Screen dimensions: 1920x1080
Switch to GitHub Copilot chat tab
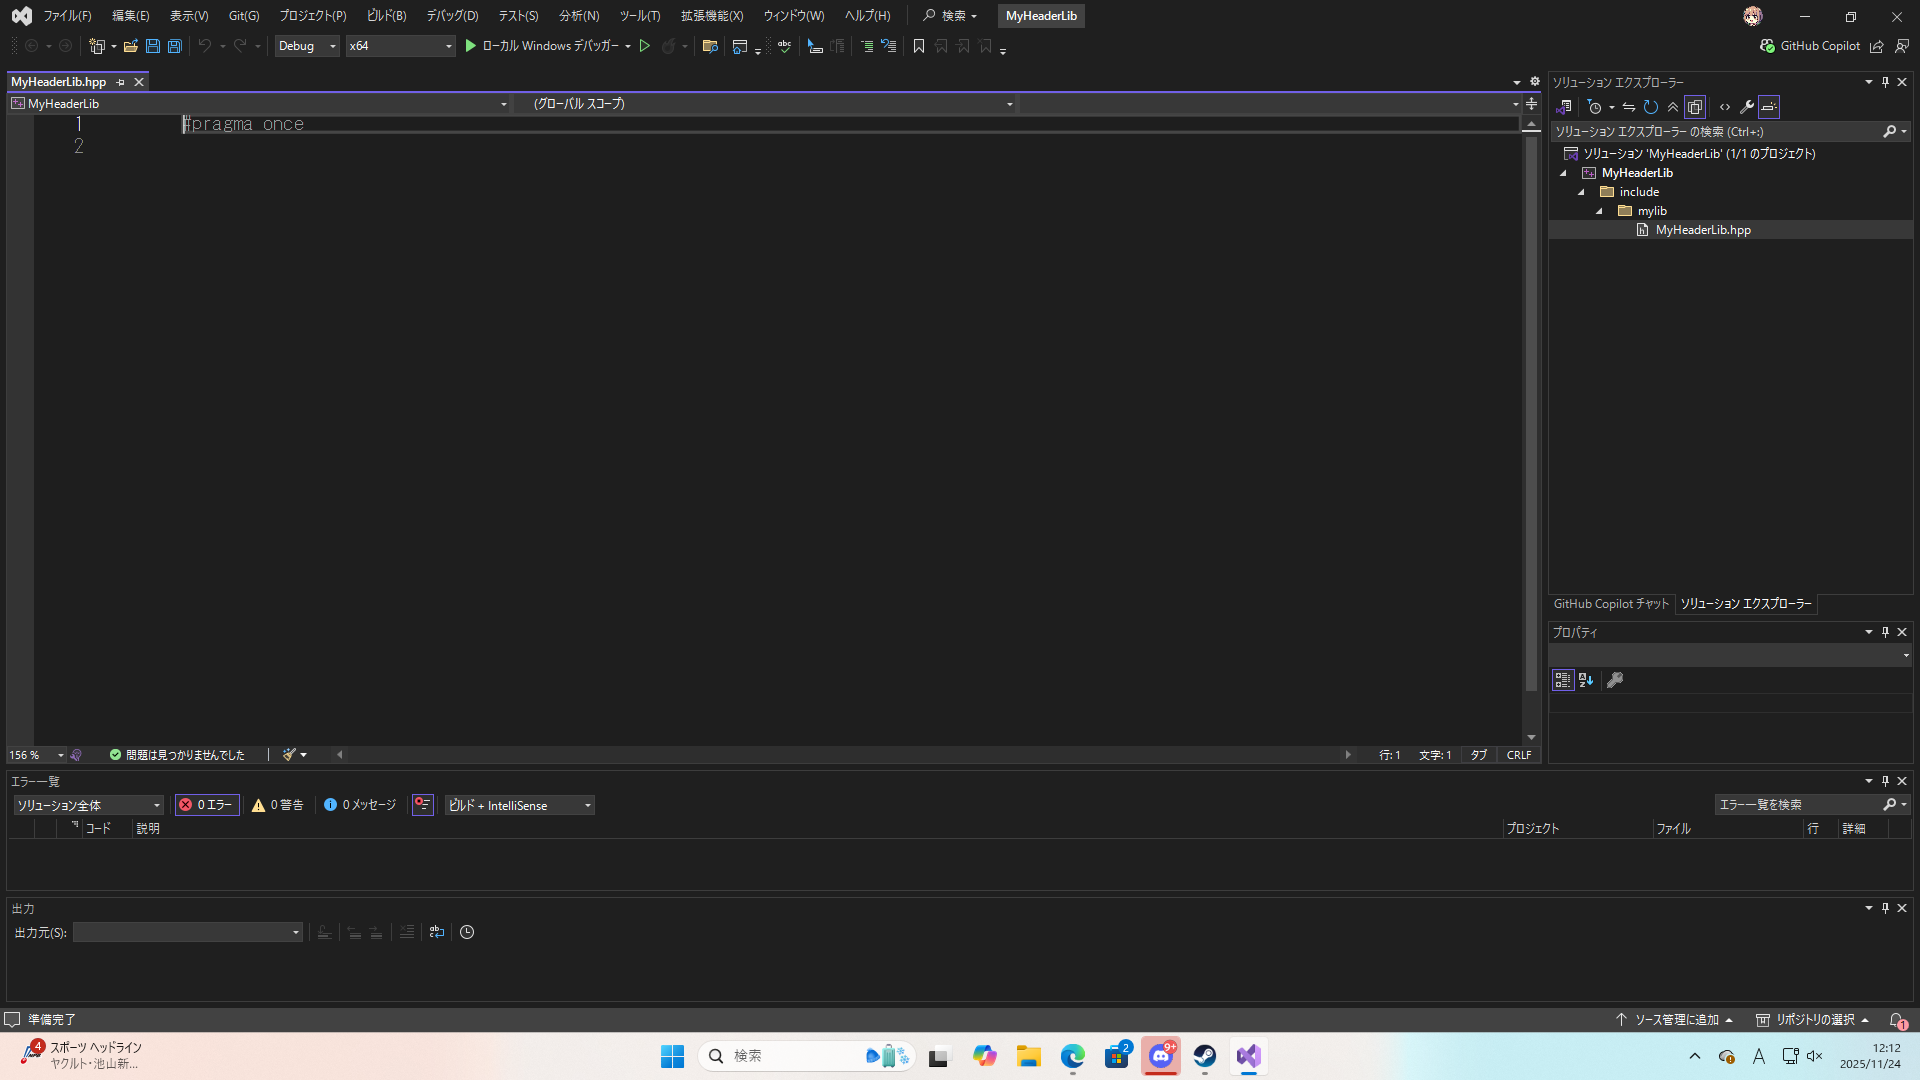(x=1610, y=604)
